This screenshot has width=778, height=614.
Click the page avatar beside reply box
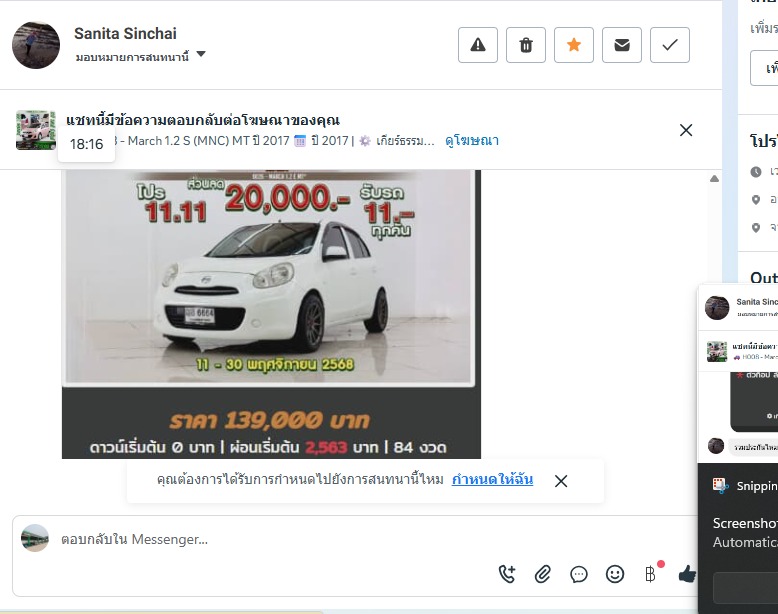(x=35, y=538)
